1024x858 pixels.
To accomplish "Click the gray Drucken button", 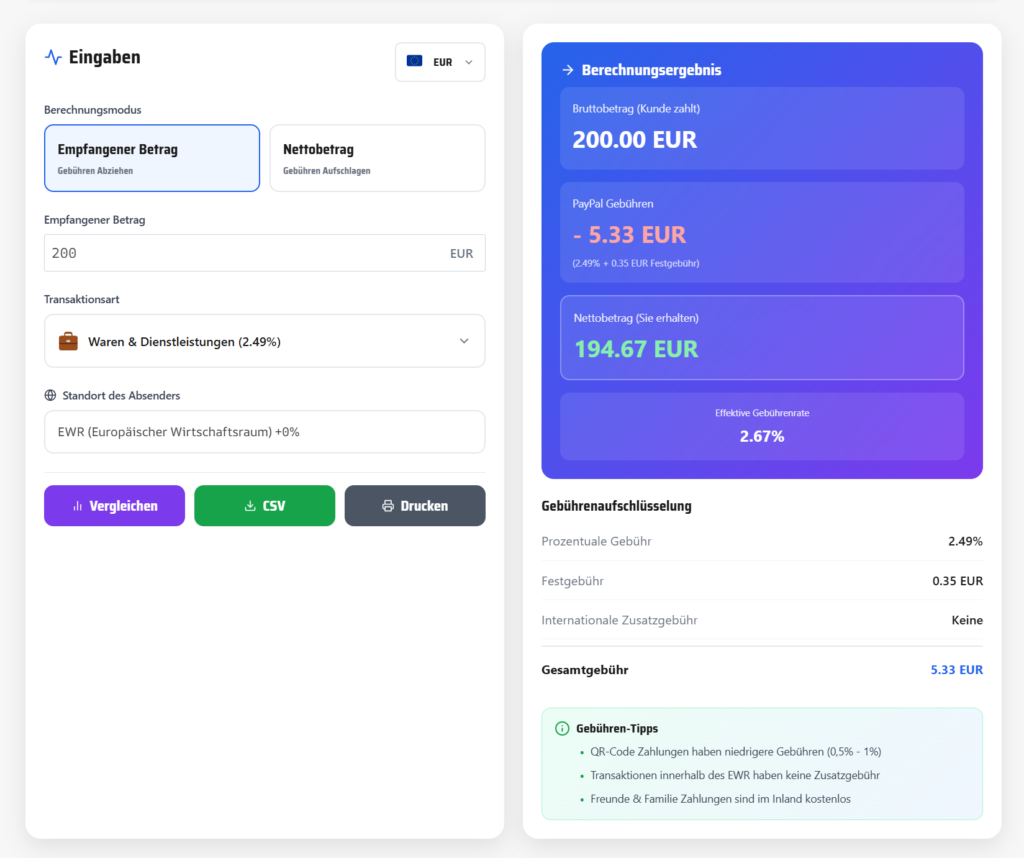I will pyautogui.click(x=414, y=506).
